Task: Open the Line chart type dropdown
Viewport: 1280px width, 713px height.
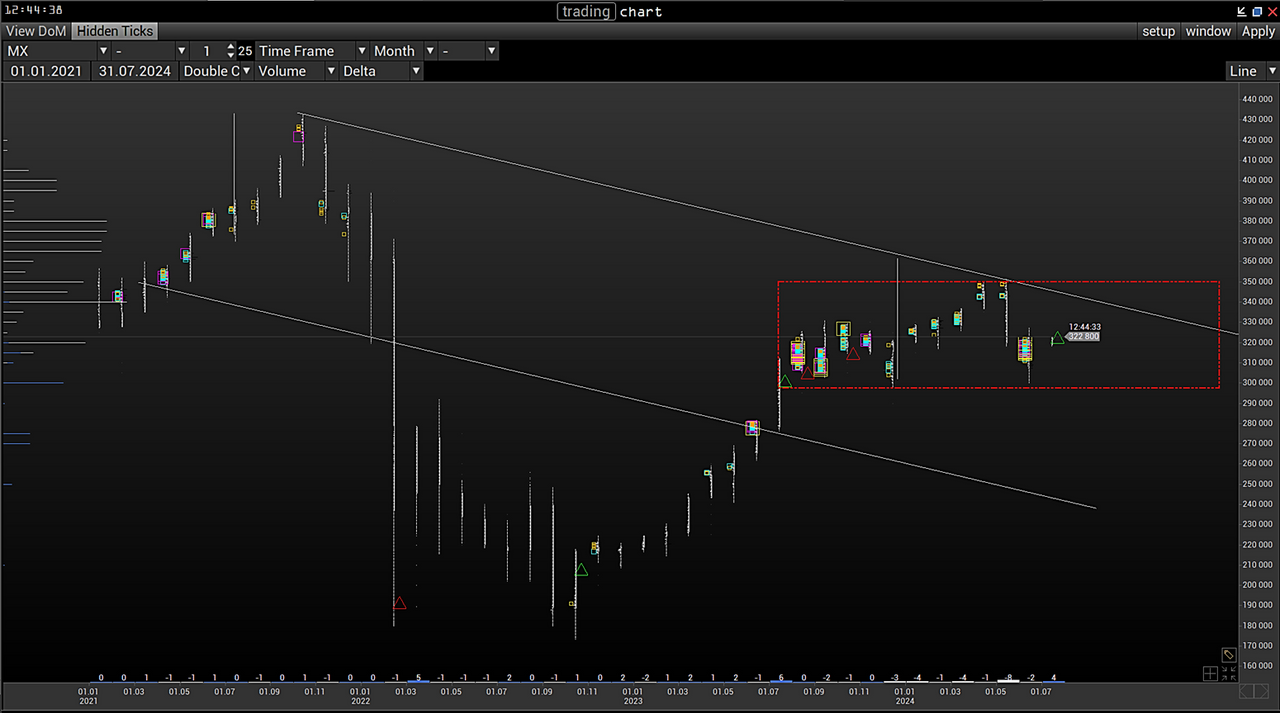Action: pyautogui.click(x=1251, y=71)
